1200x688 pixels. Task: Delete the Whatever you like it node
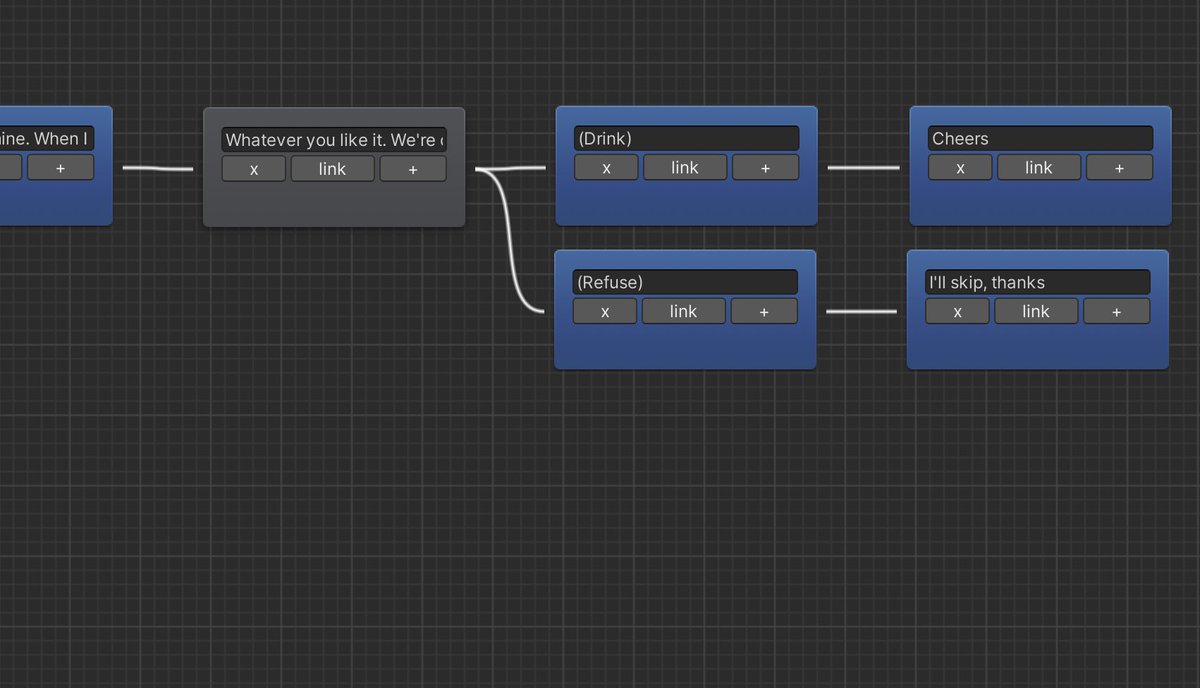[x=254, y=169]
